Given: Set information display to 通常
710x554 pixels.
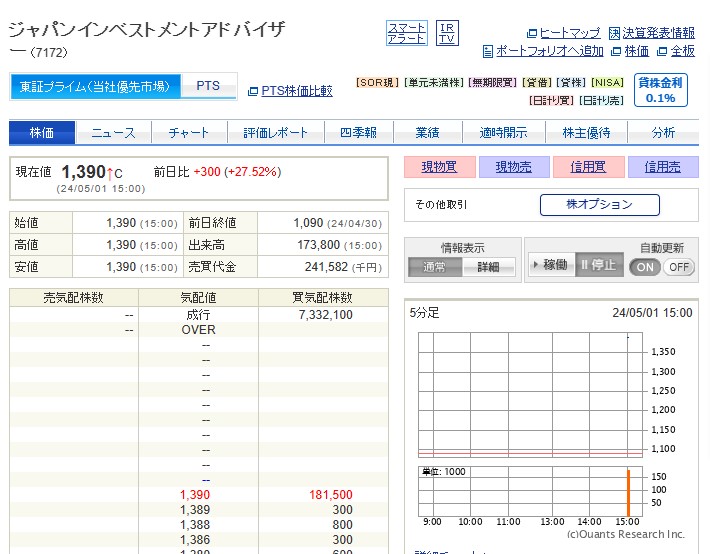Looking at the screenshot, I should 435,267.
